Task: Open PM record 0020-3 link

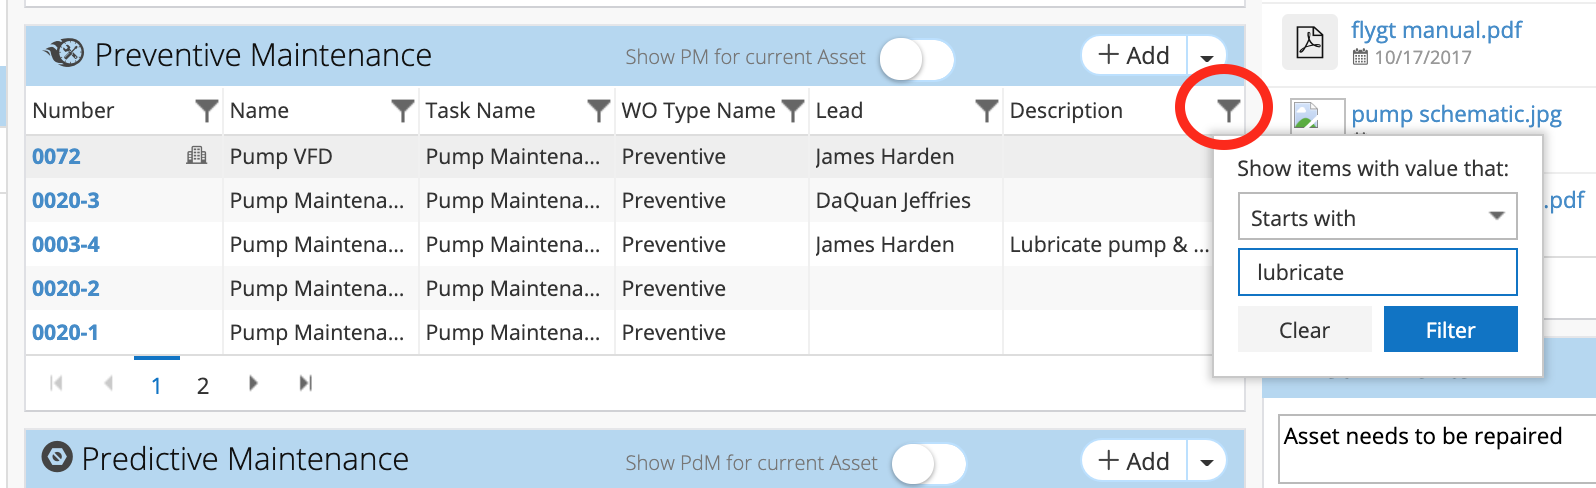Action: click(66, 200)
